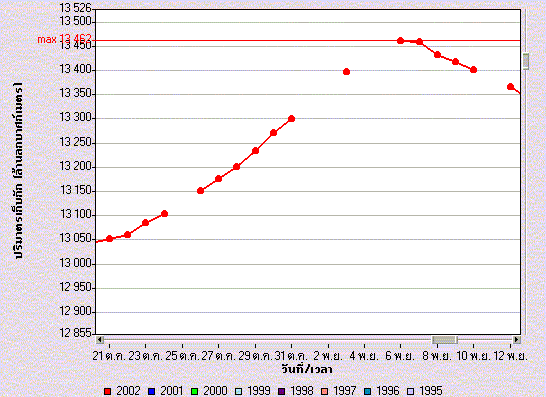Click the horizontal scrollbar right arrow
The image size is (546, 397).
pyautogui.click(x=517, y=340)
